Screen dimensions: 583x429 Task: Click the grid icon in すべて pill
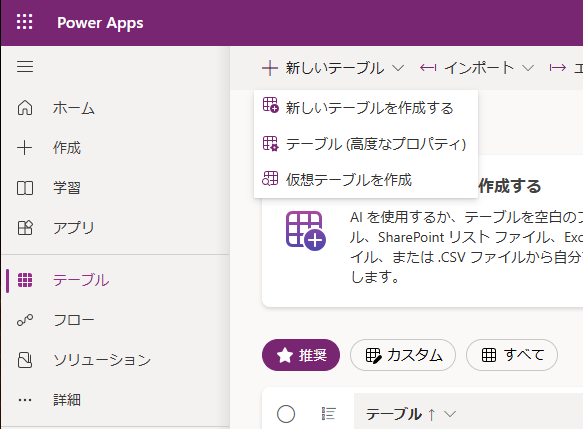pos(489,355)
